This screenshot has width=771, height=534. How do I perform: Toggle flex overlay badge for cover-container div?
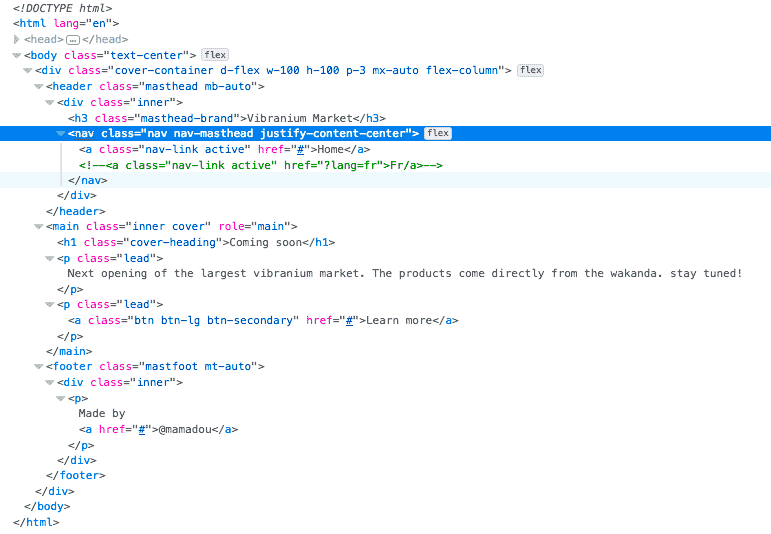[530, 70]
